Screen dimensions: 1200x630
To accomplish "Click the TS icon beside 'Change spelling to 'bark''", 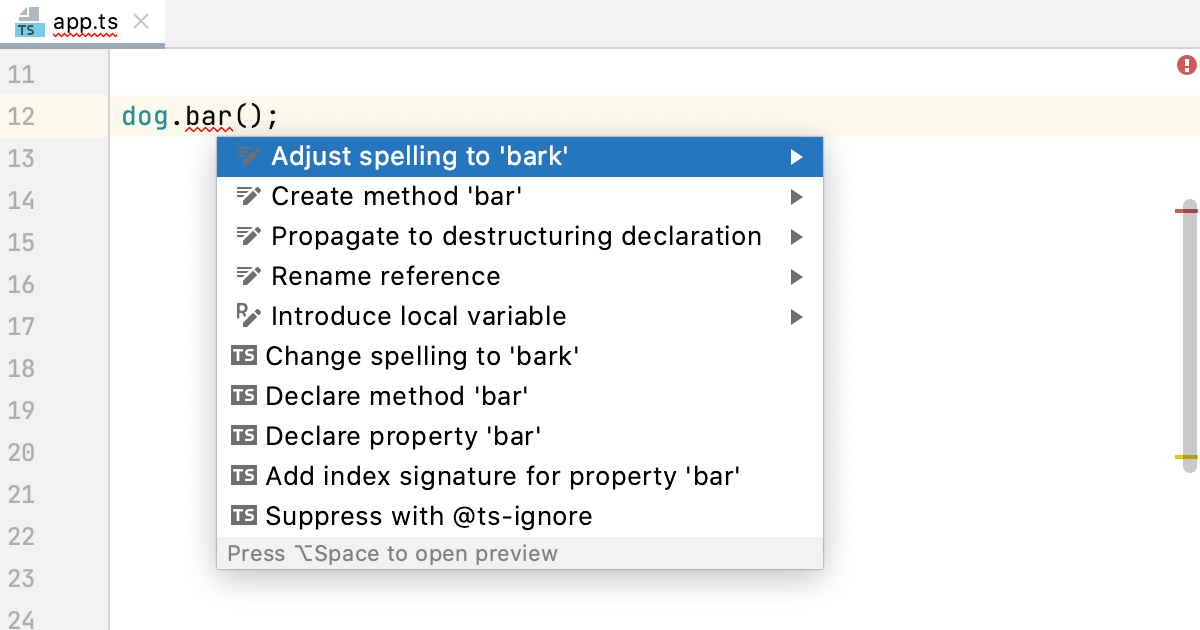I will [x=244, y=356].
